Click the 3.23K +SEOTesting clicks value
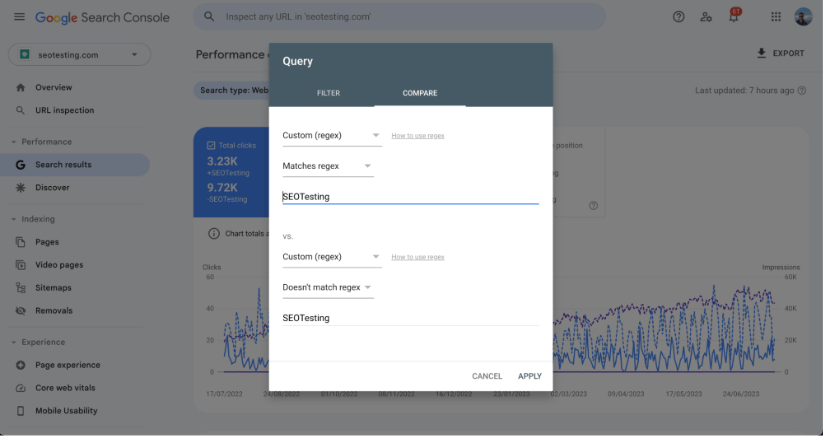 [x=222, y=161]
